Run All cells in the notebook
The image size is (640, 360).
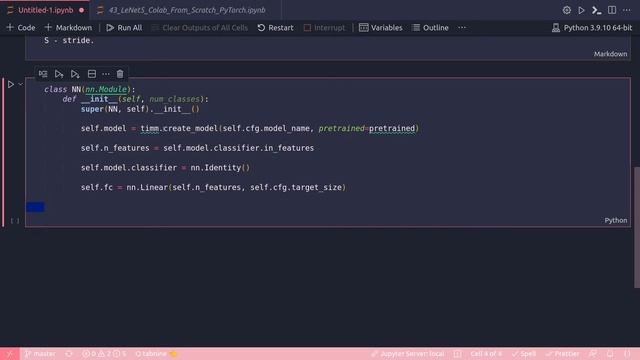(124, 28)
